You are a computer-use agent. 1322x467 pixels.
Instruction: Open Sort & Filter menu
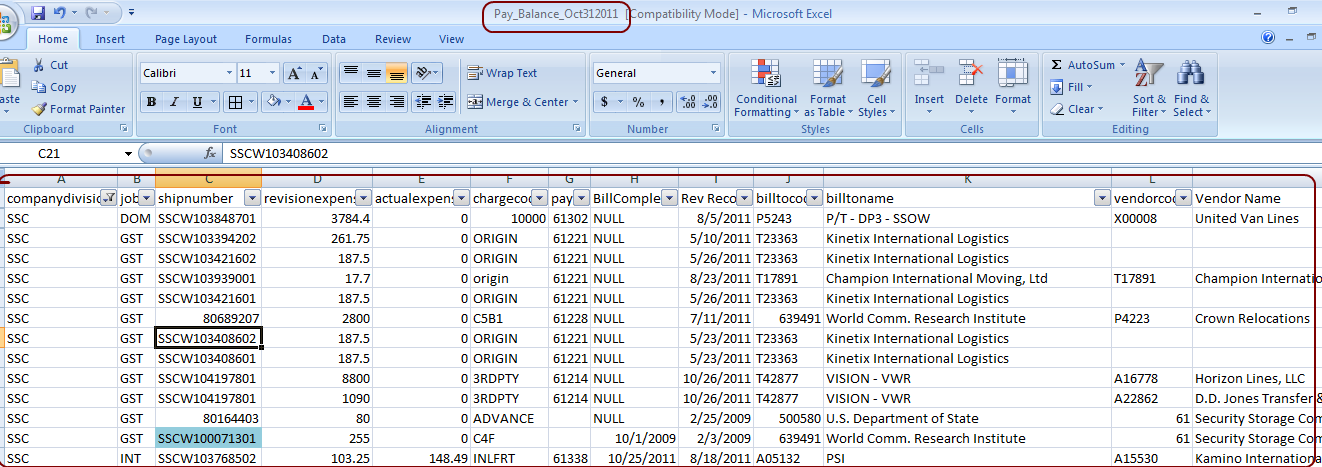[x=1149, y=89]
